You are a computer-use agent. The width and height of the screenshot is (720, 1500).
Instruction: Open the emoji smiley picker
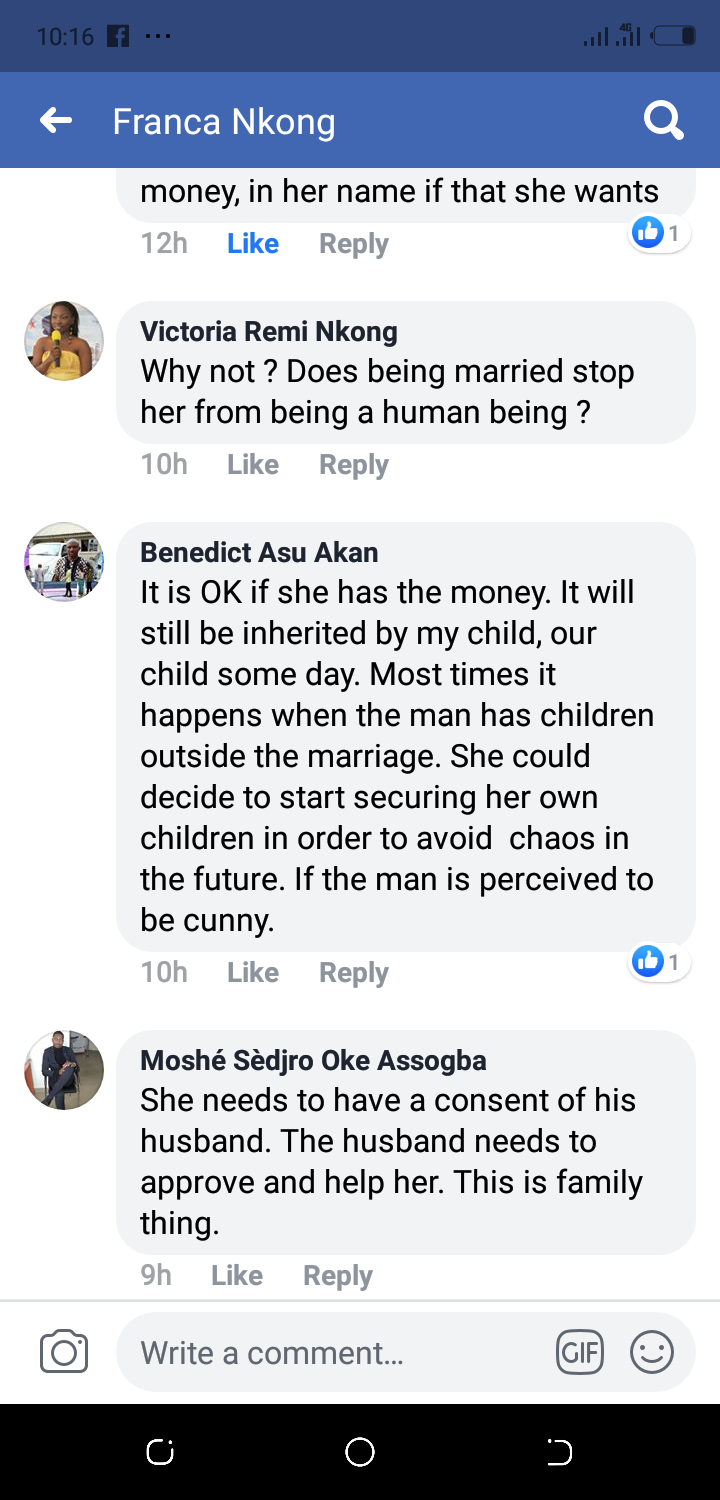tap(651, 1353)
